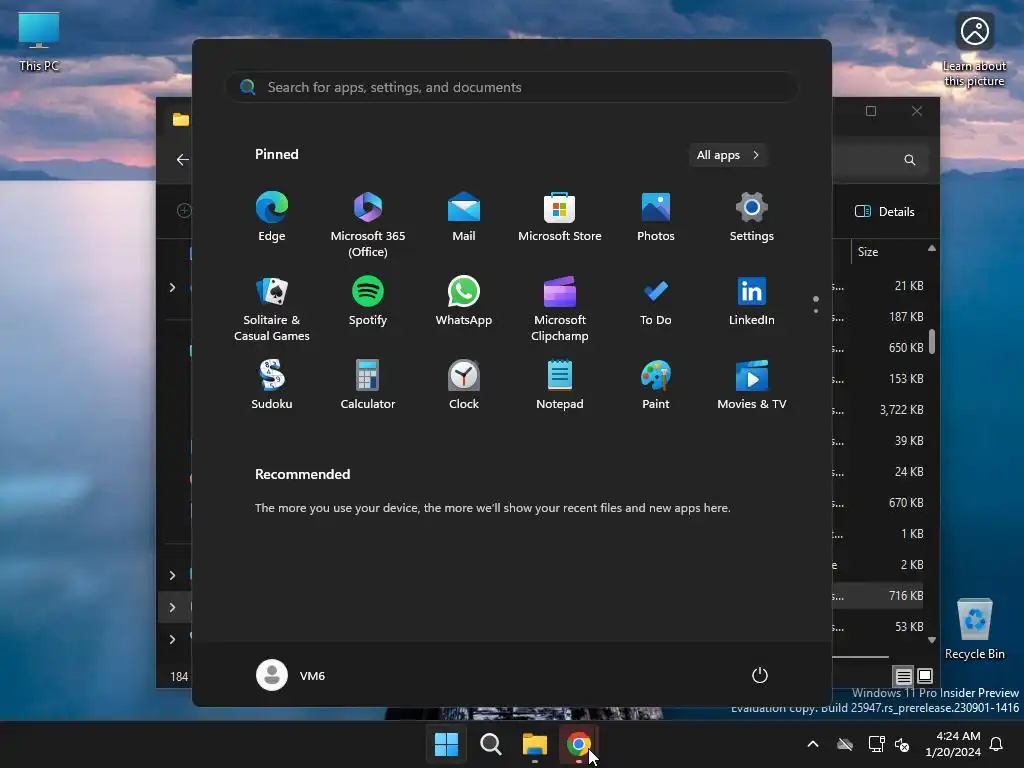Image resolution: width=1024 pixels, height=768 pixels.
Task: Launch WhatsApp from Start menu
Action: 464,301
